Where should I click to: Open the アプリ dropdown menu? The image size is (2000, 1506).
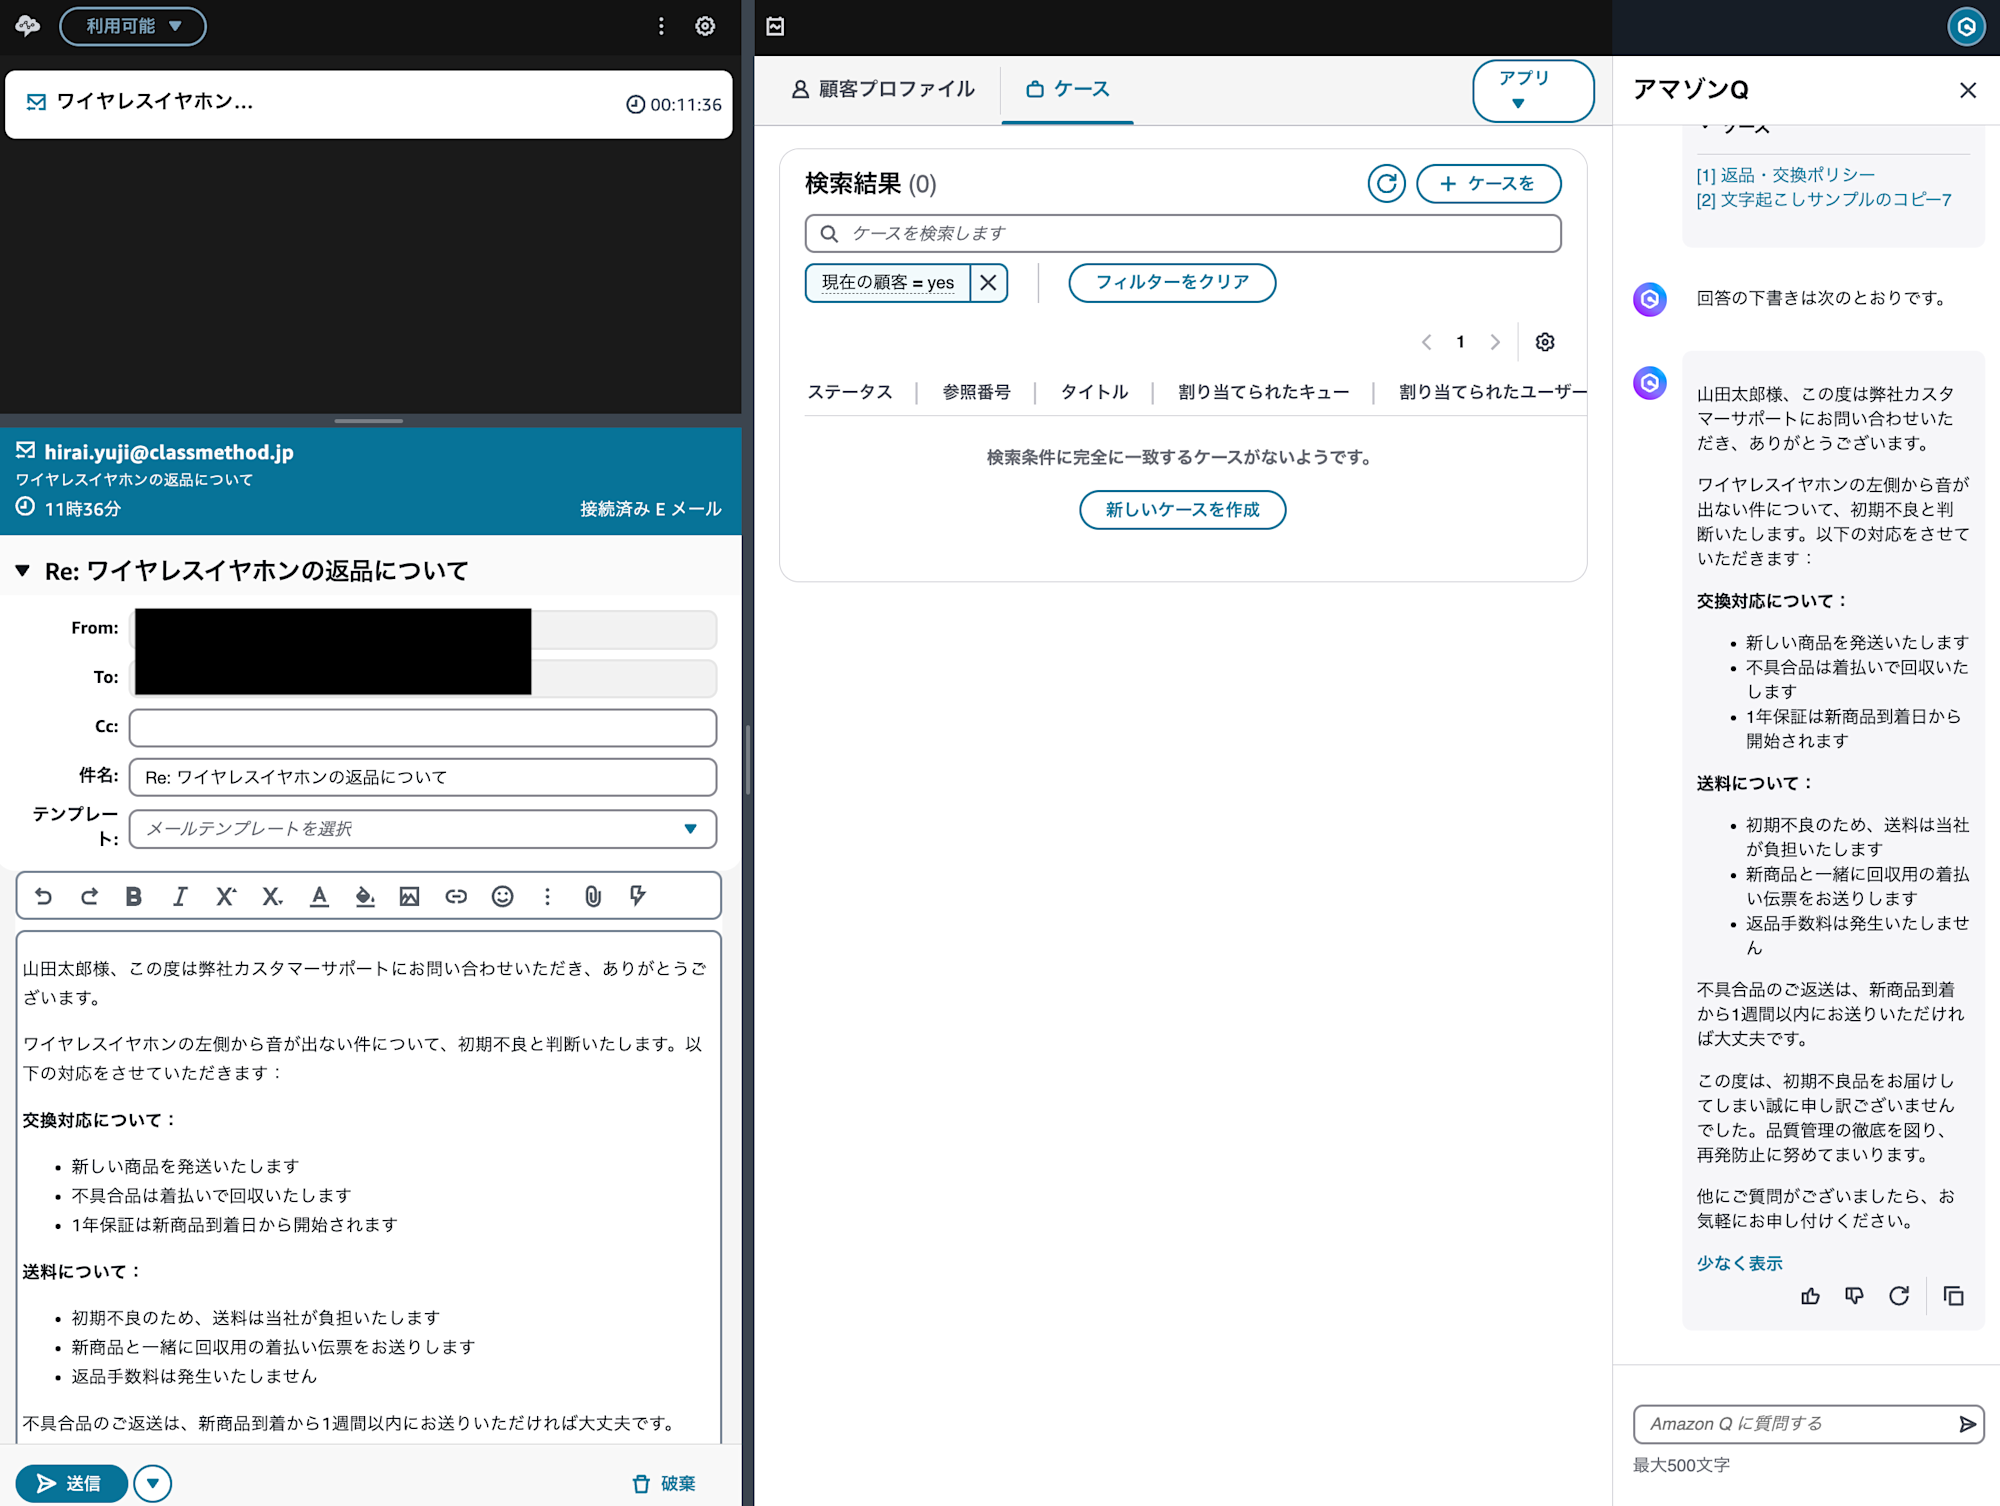click(1532, 90)
